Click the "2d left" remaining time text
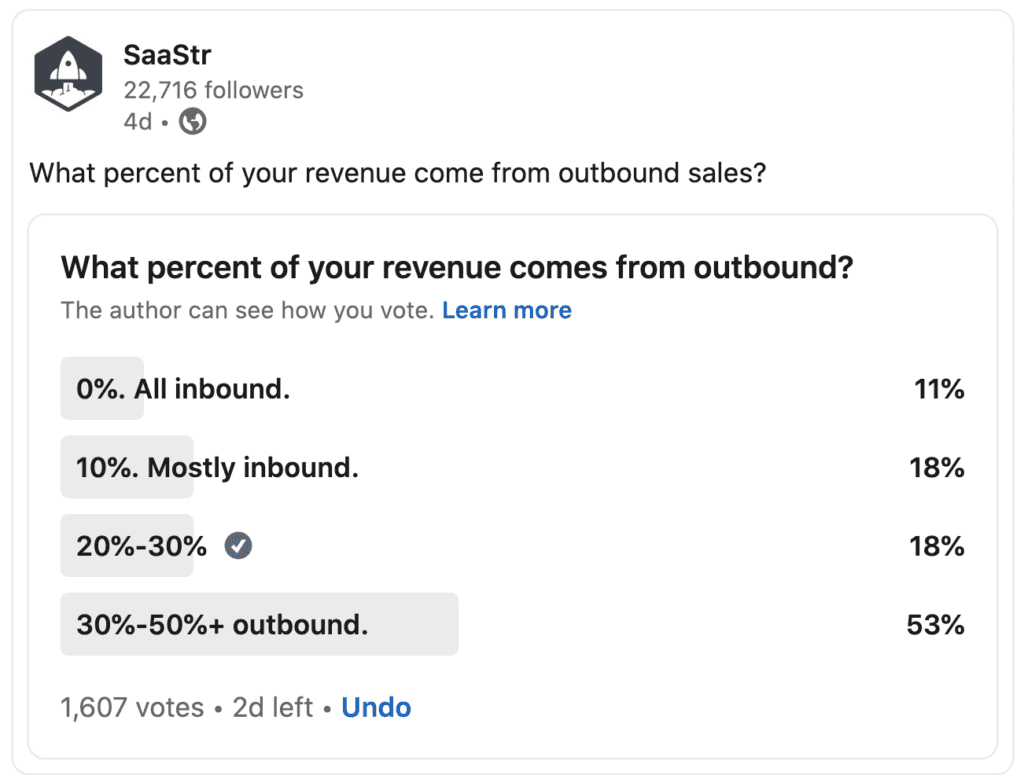 pos(273,708)
